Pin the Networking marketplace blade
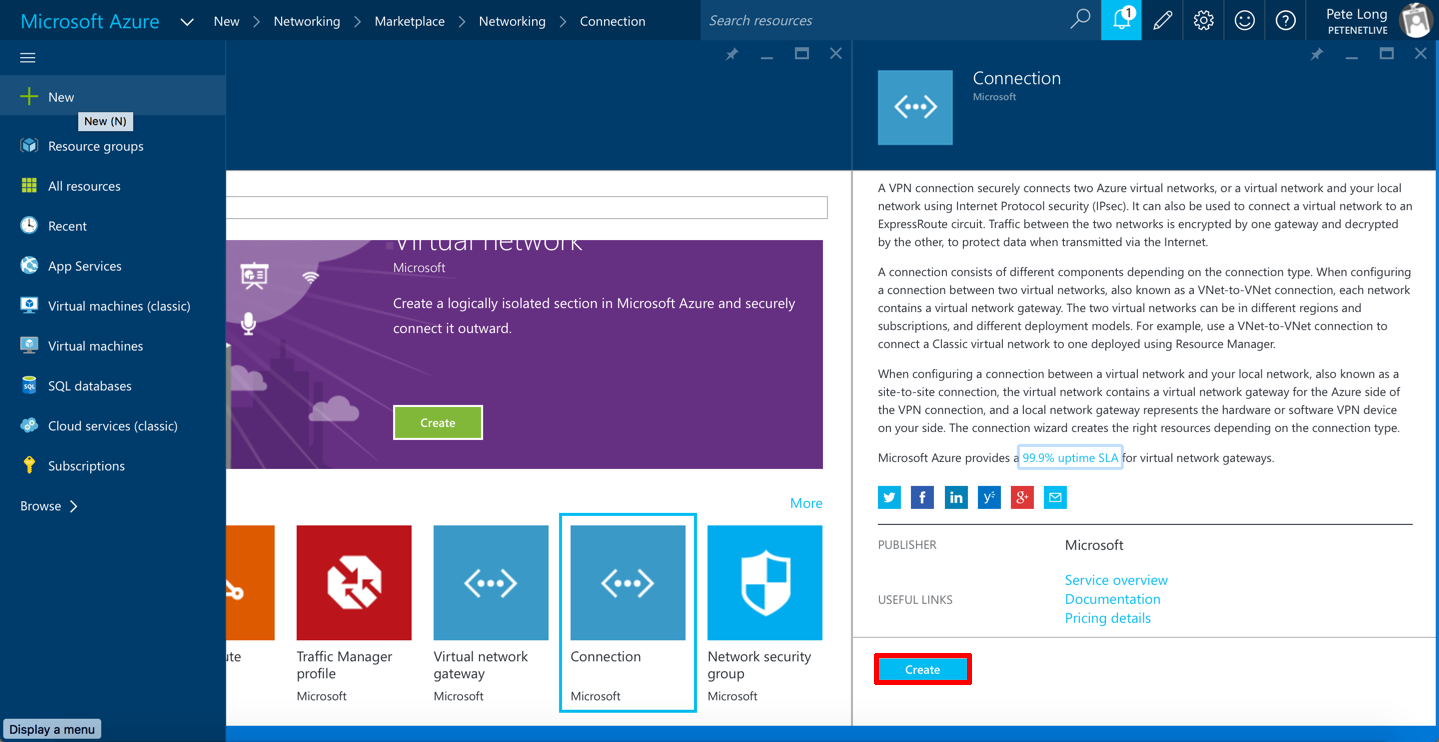 coord(732,54)
